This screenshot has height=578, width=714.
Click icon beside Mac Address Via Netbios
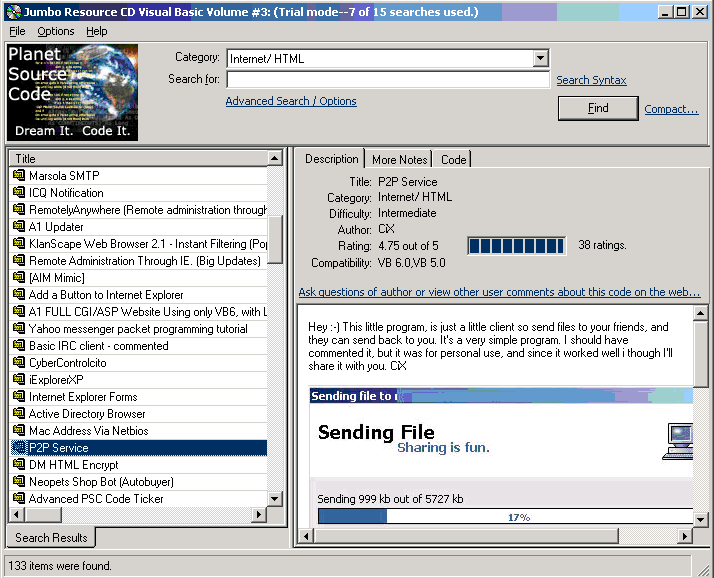coord(19,430)
